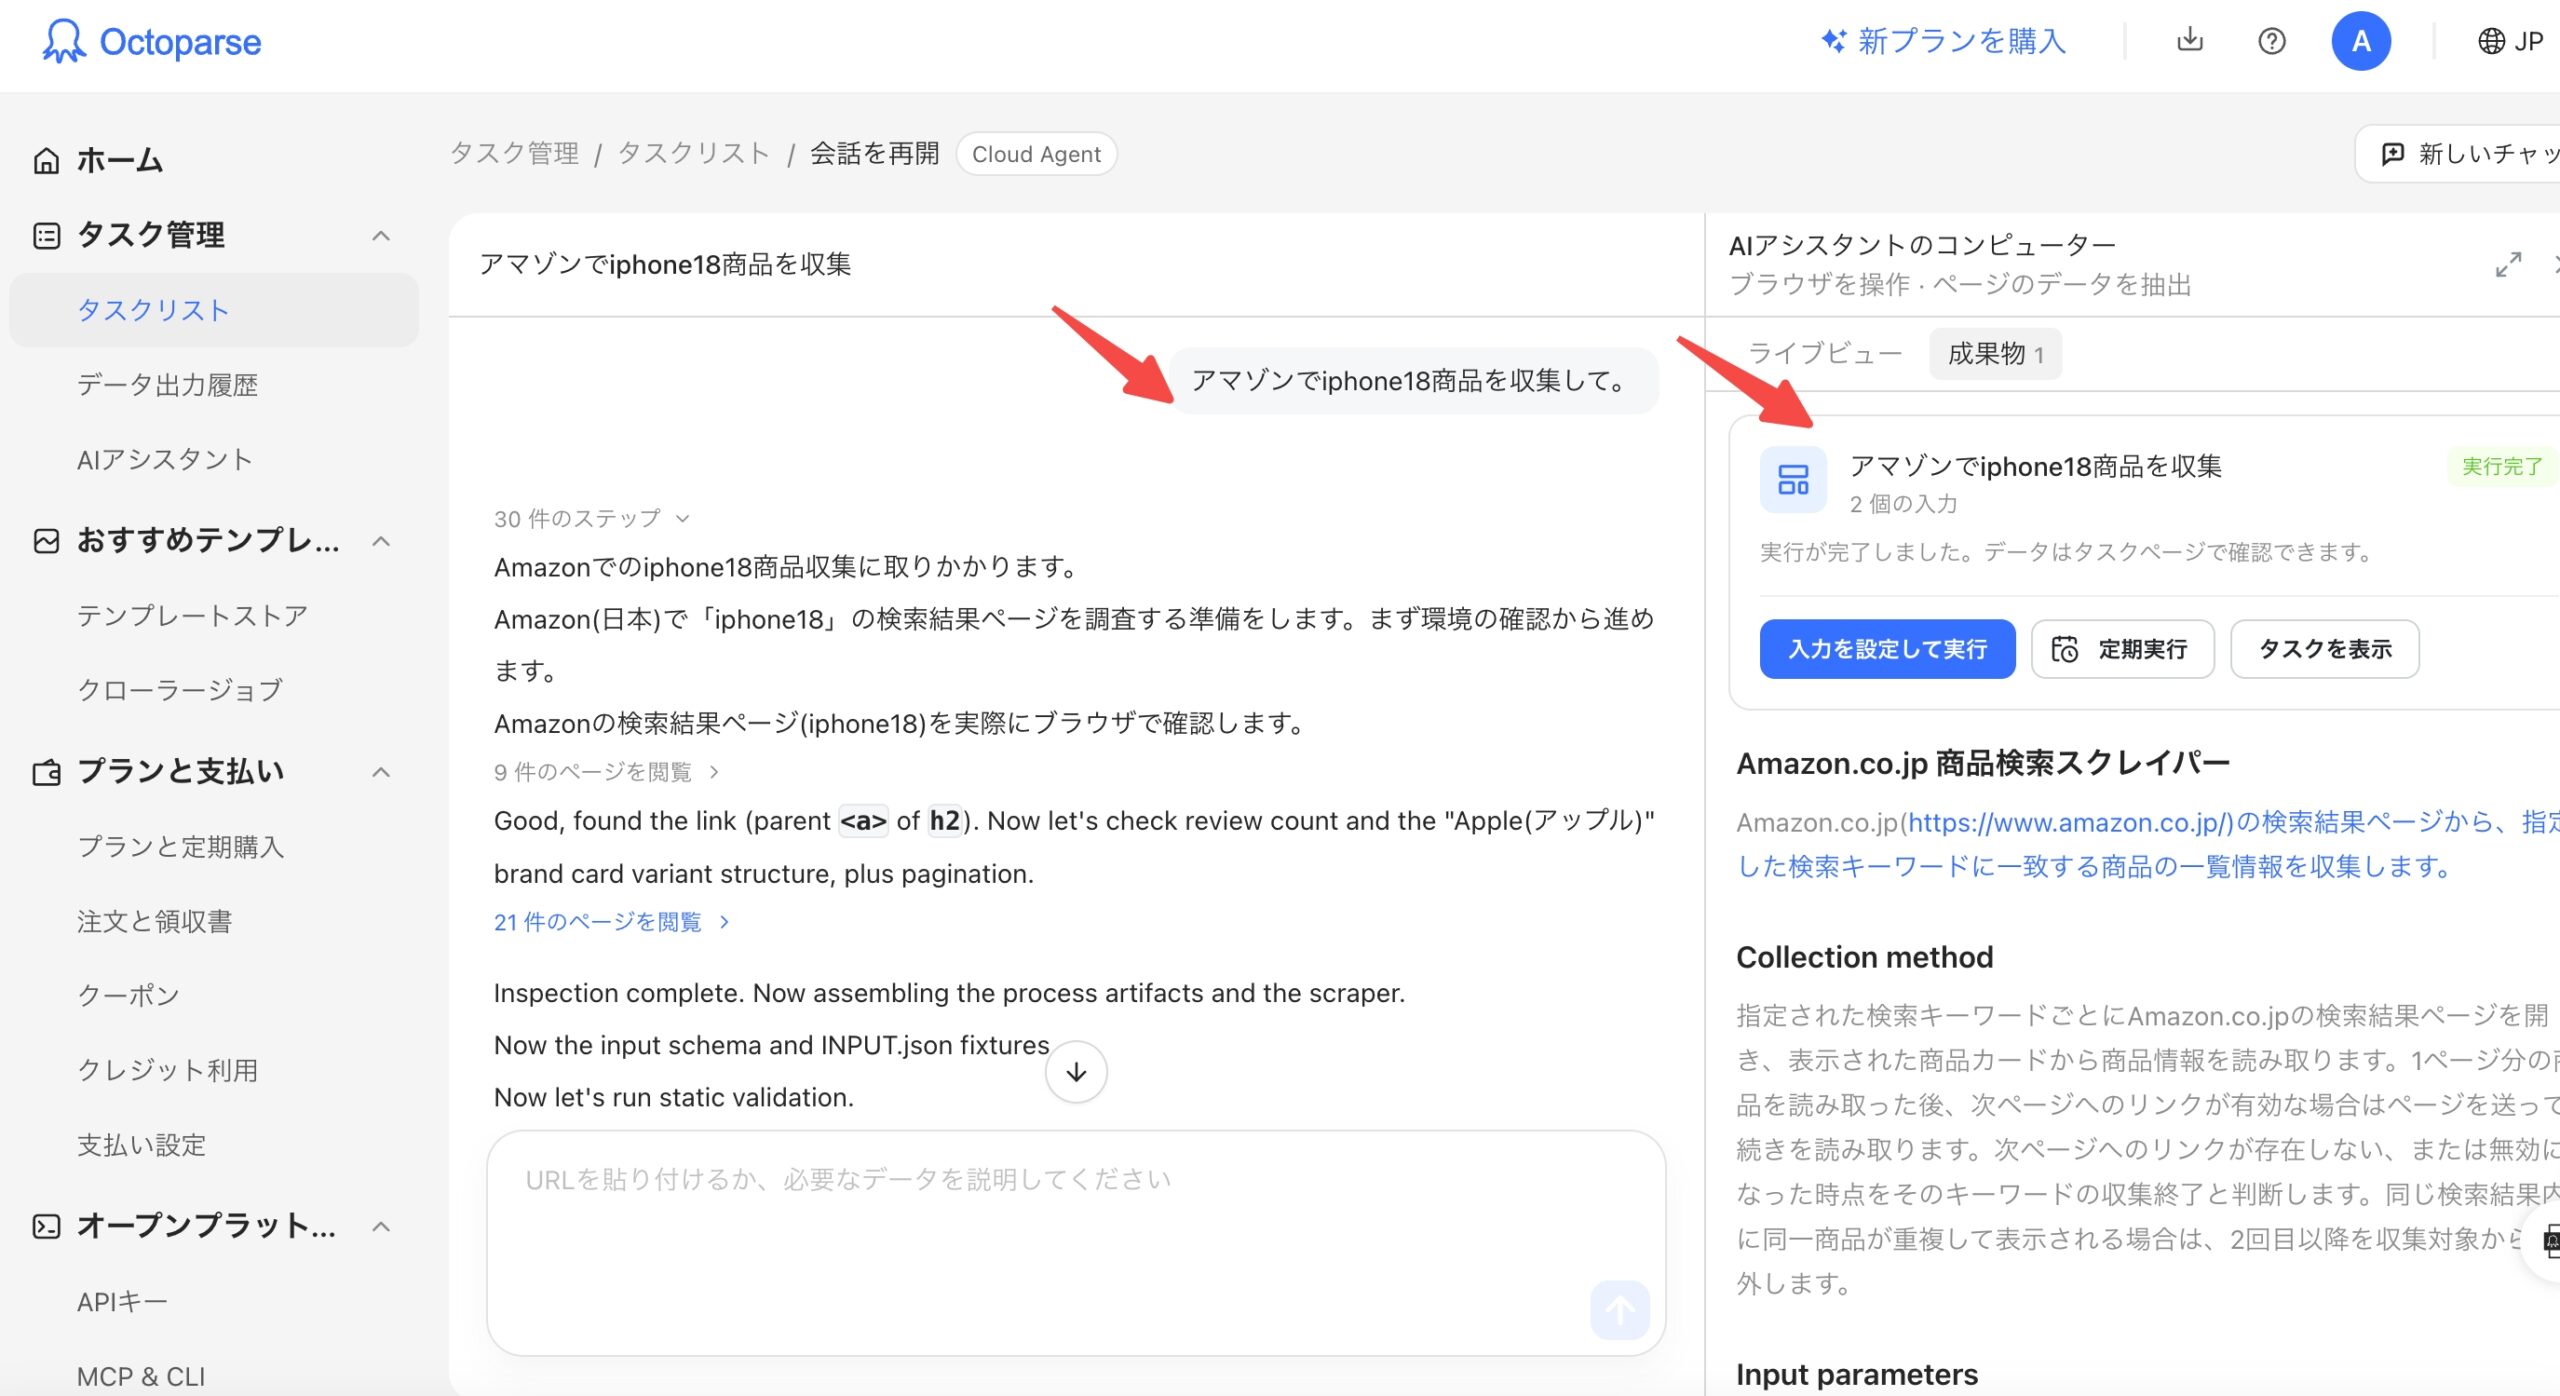Click the 2 個の入力 label
This screenshot has width=2560, height=1396.
(1903, 504)
